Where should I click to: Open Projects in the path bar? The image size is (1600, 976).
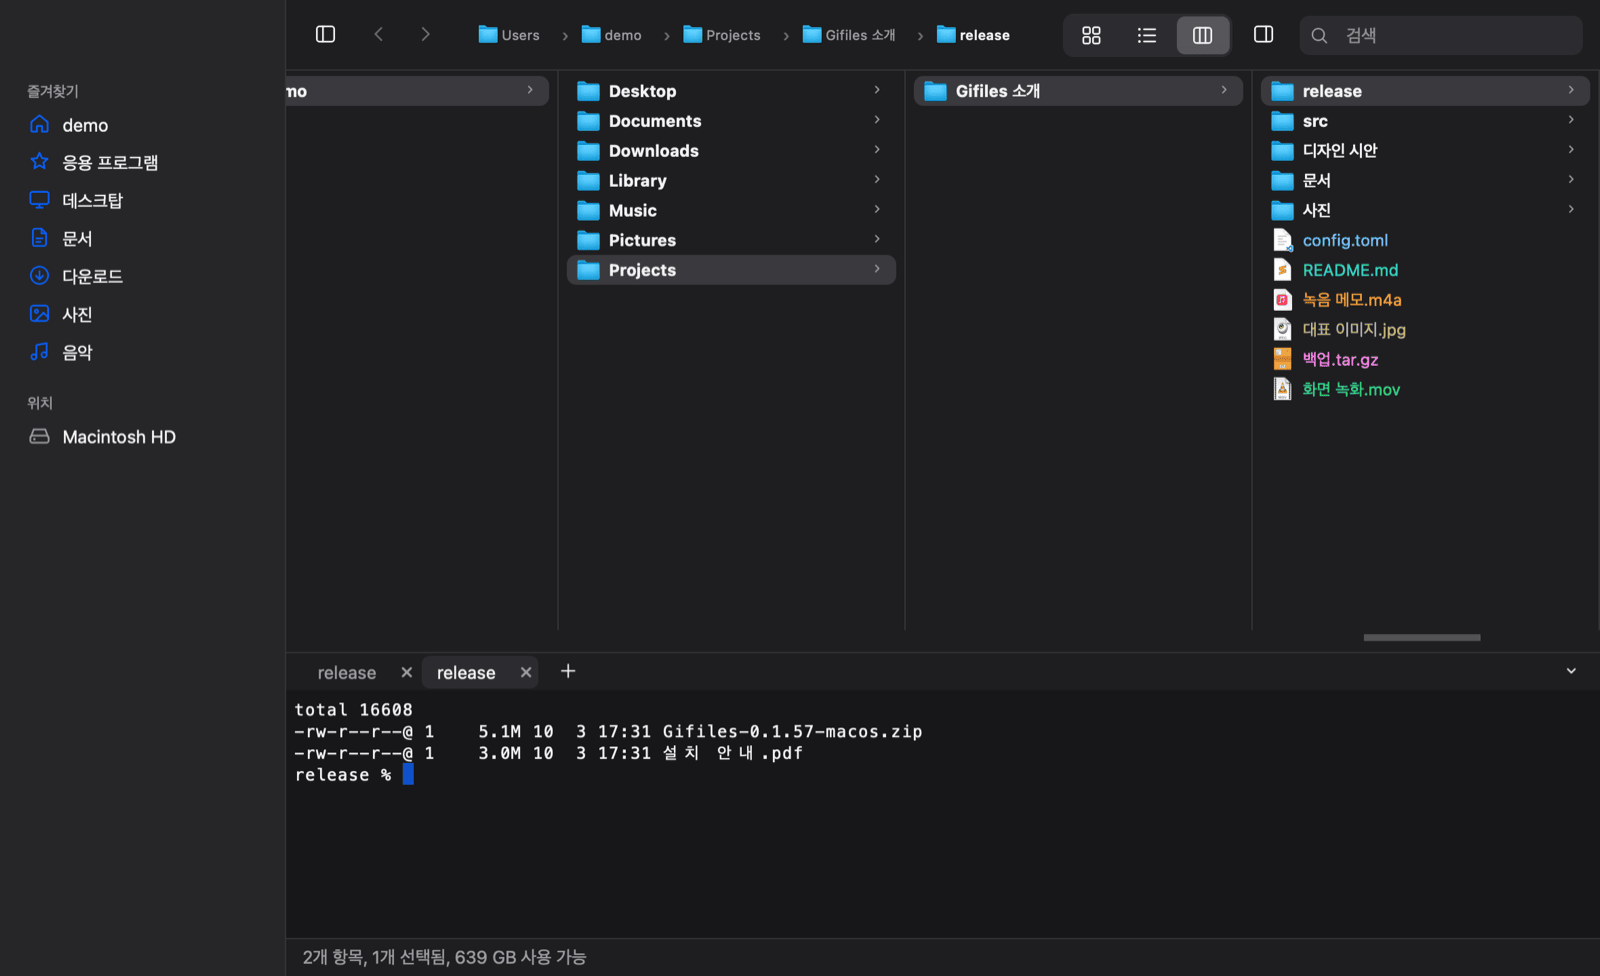click(722, 35)
